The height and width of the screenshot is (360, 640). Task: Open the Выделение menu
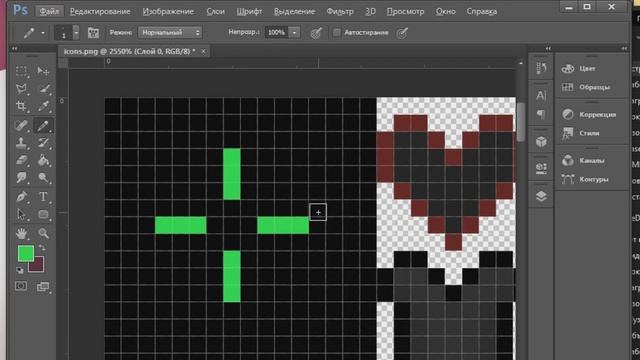294,11
